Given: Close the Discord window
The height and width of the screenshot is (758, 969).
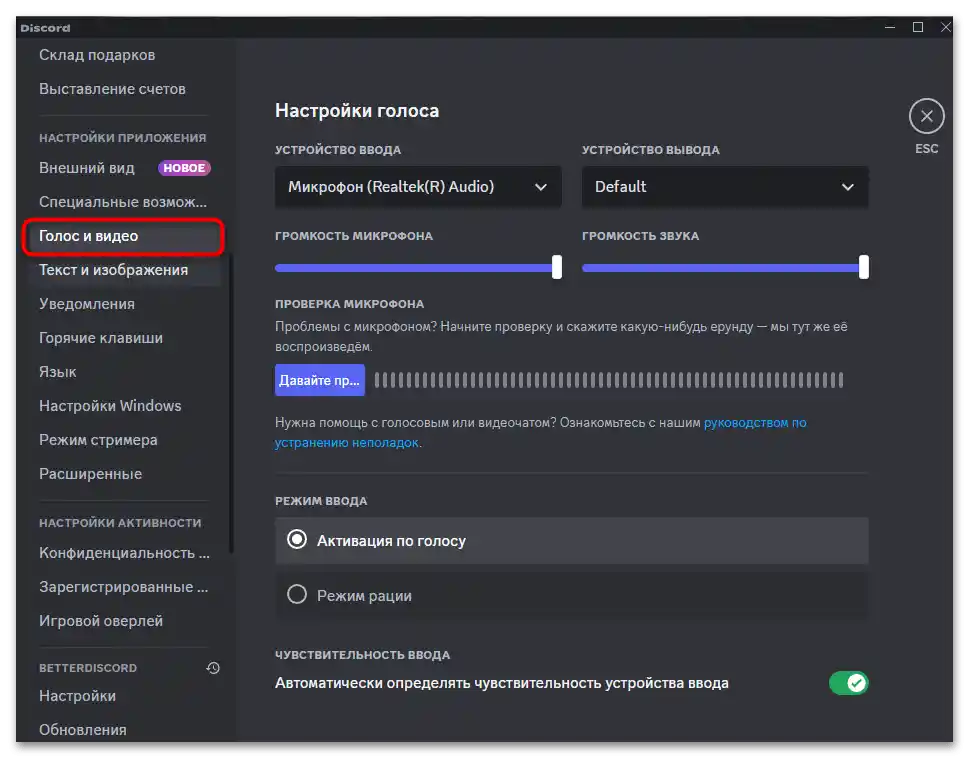Looking at the screenshot, I should click(946, 27).
